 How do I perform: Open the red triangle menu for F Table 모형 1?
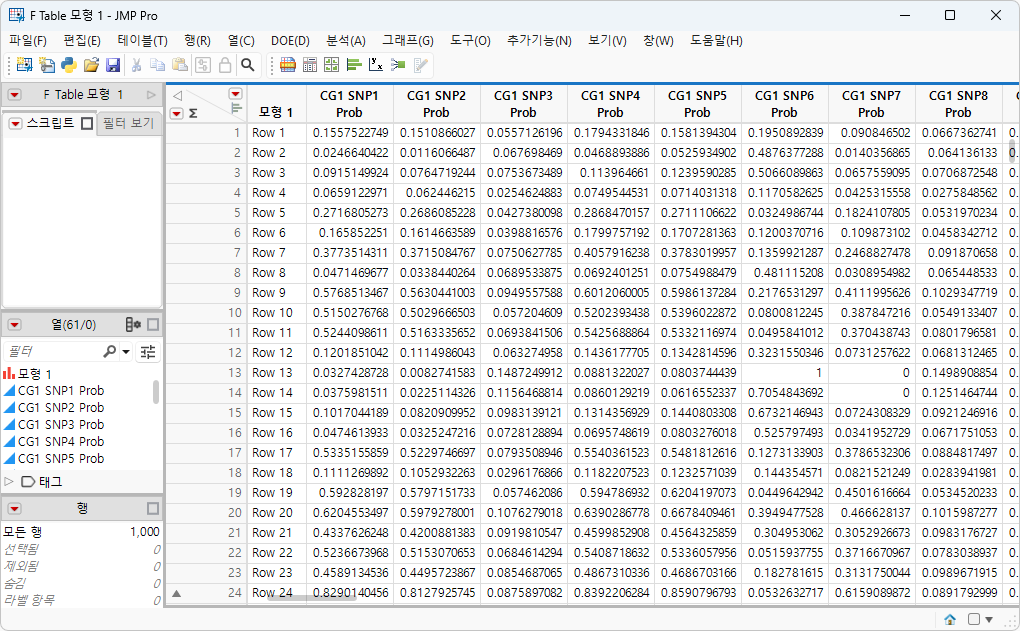pyautogui.click(x=14, y=95)
